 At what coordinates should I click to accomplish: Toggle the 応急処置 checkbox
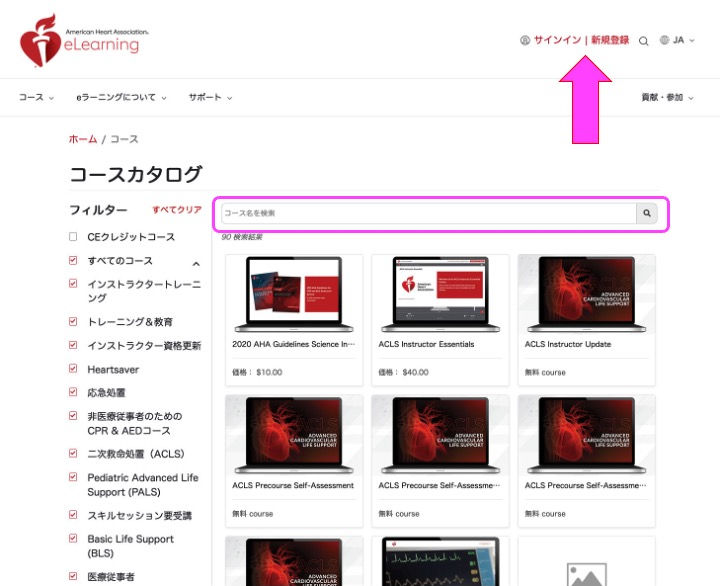click(x=73, y=392)
